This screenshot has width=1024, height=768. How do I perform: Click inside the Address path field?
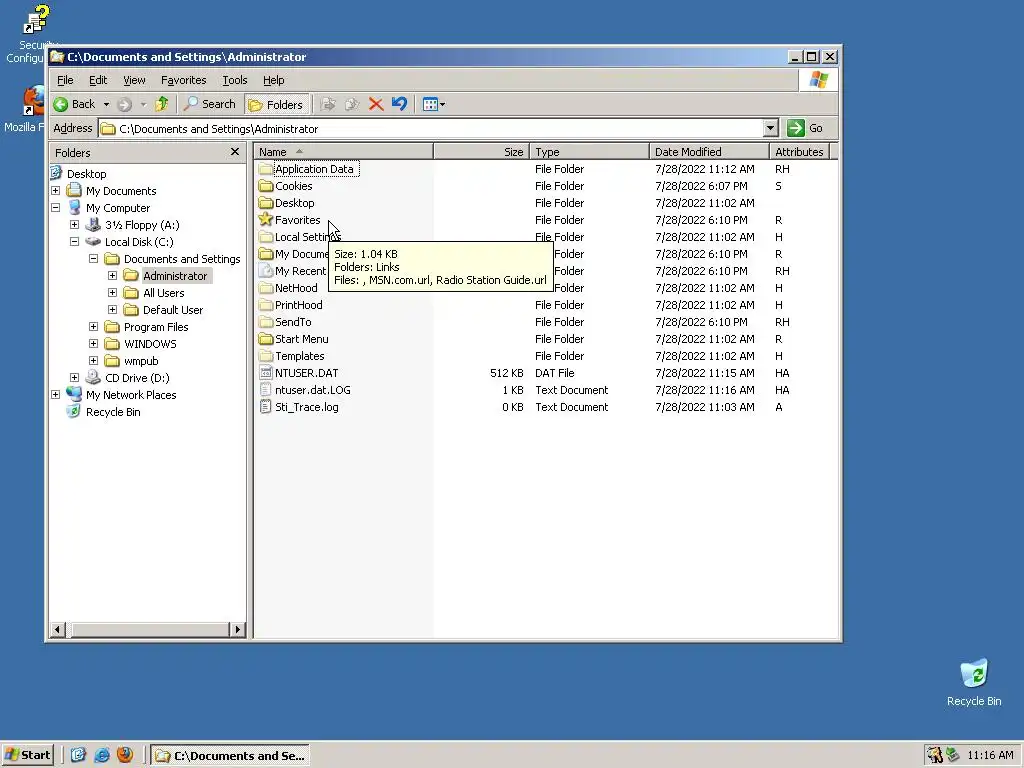431,129
